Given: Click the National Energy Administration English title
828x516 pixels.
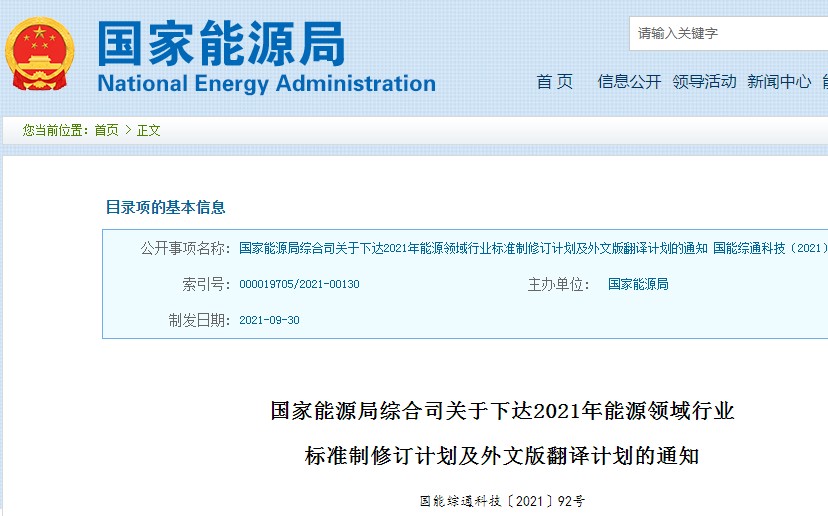Looking at the screenshot, I should [267, 83].
